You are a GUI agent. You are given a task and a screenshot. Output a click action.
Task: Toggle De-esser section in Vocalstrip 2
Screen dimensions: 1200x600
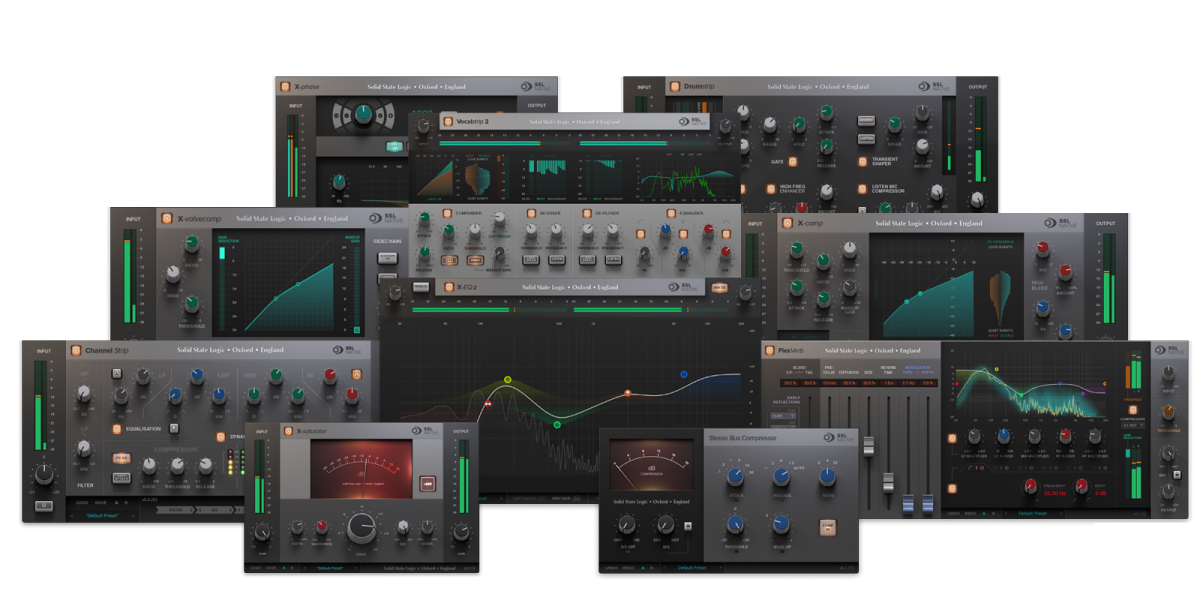531,213
